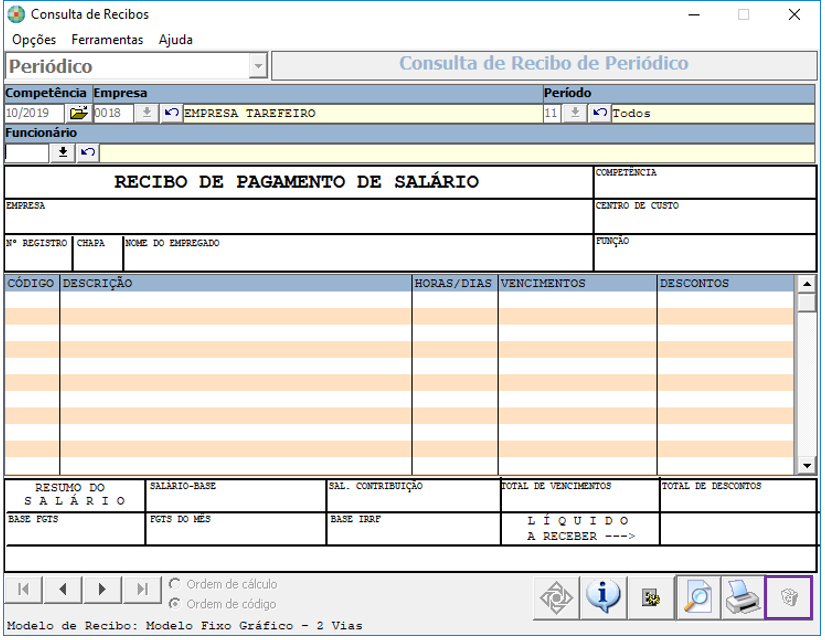The image size is (825, 640).
Task: Close the Consulta de Recibos window
Action: [794, 15]
